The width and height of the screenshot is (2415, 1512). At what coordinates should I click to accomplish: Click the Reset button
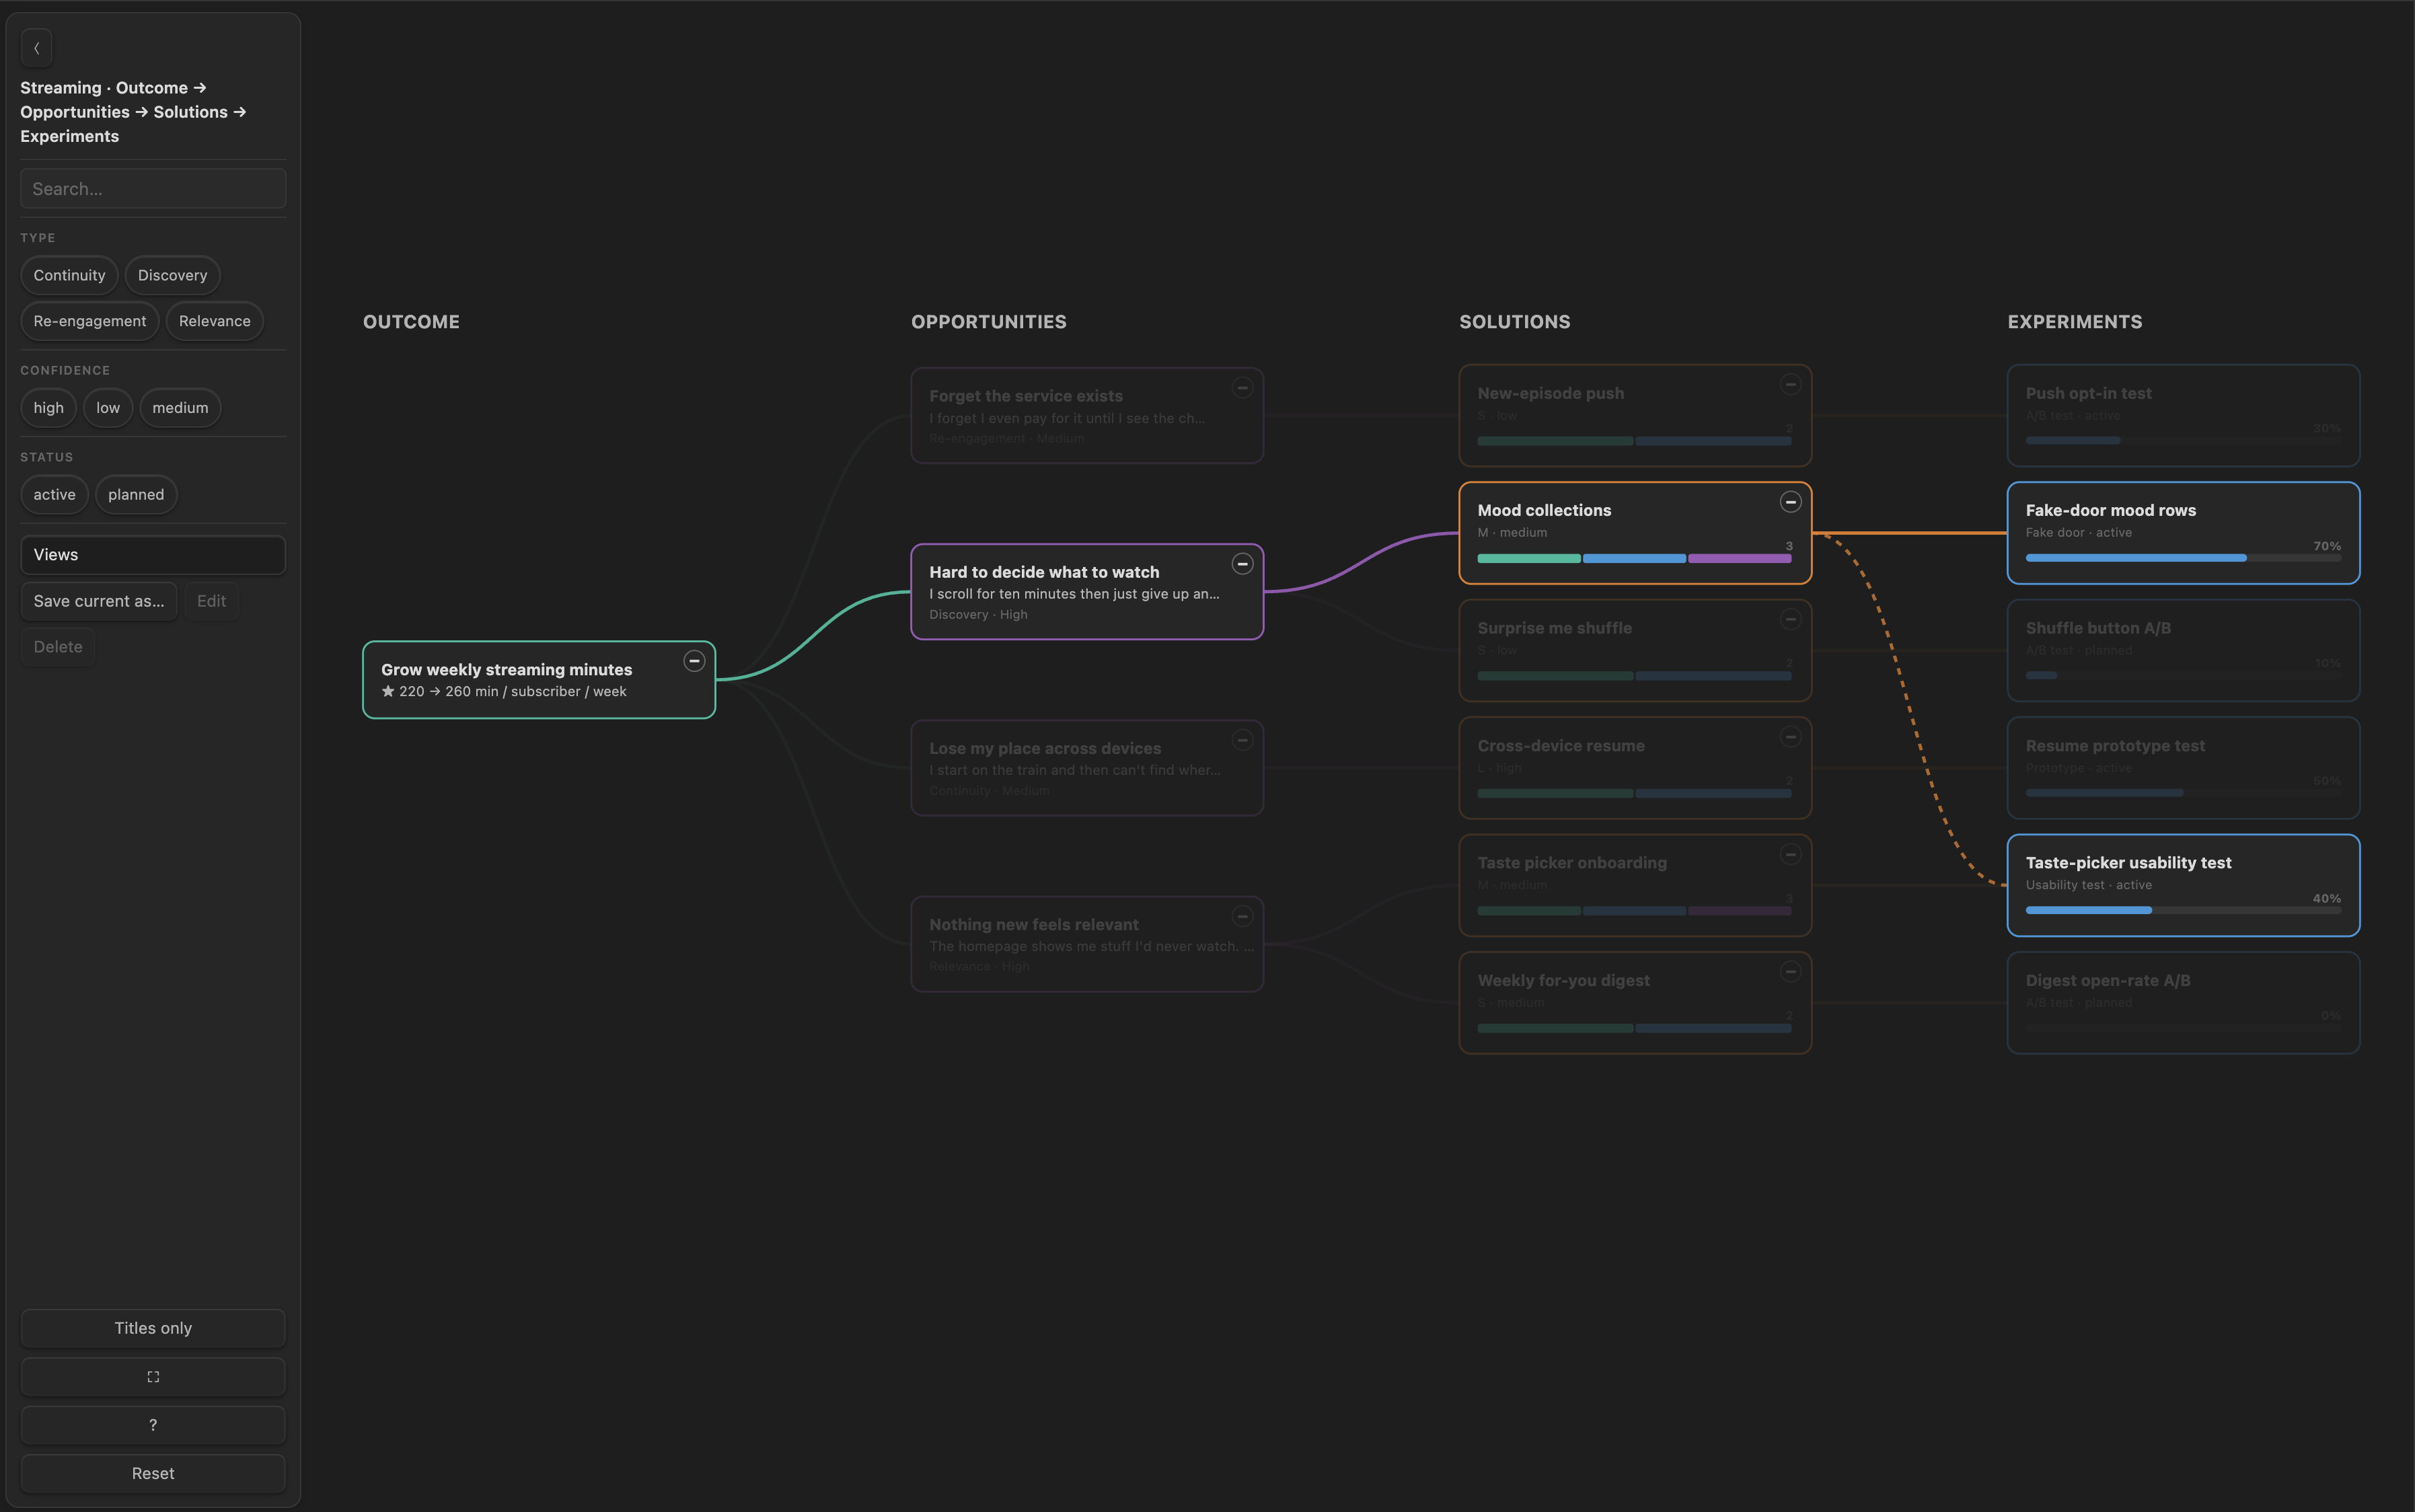pyautogui.click(x=153, y=1474)
